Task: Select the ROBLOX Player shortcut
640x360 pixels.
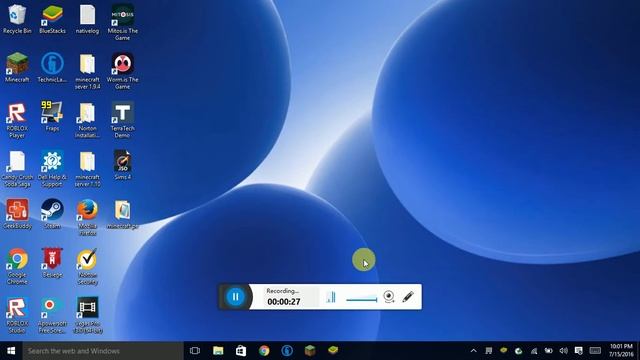Action: [17, 120]
